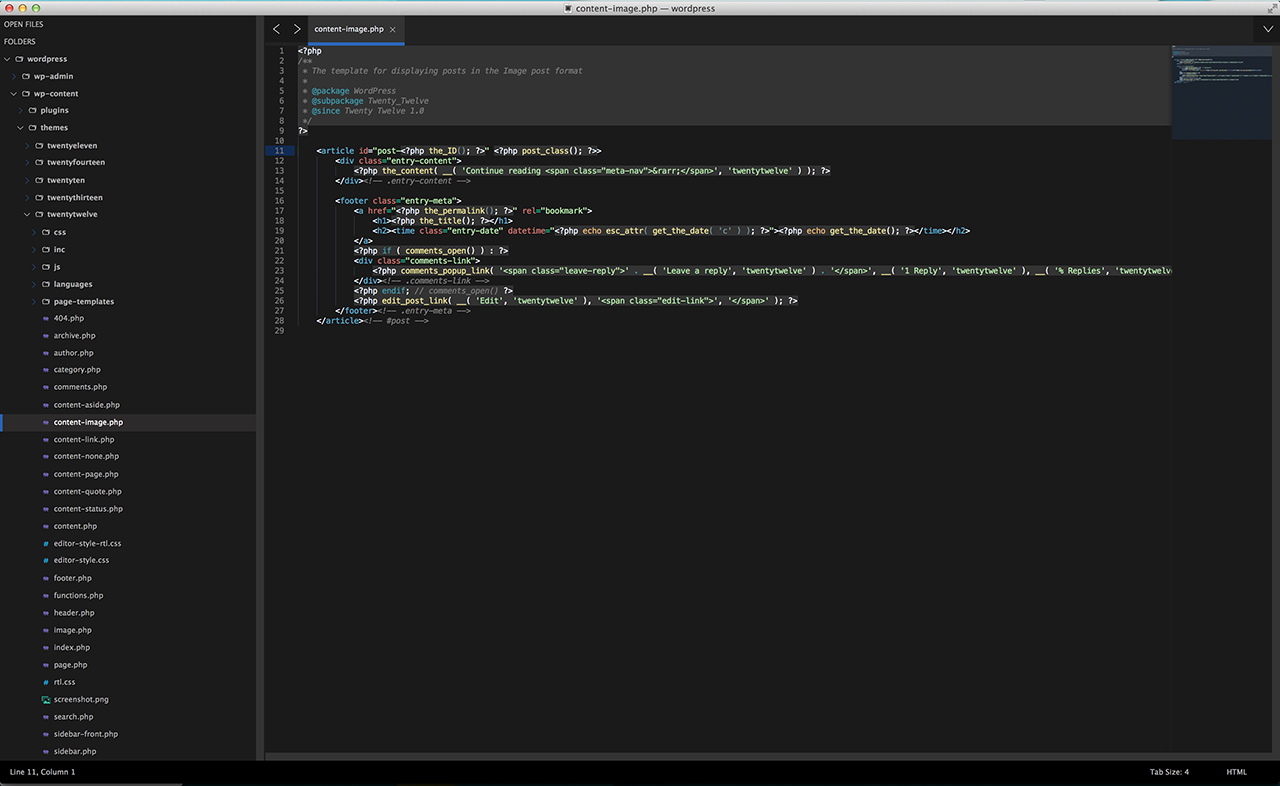
Task: Switch to the content-image.php tab
Action: tap(349, 29)
